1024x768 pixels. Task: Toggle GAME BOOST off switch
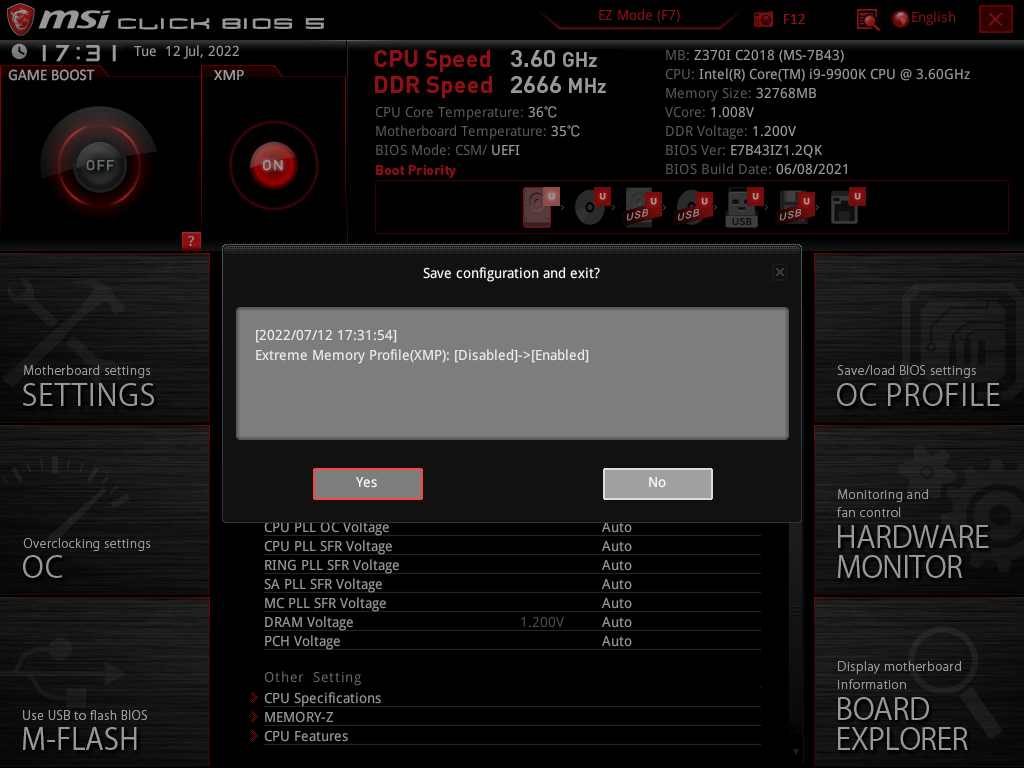[x=98, y=166]
